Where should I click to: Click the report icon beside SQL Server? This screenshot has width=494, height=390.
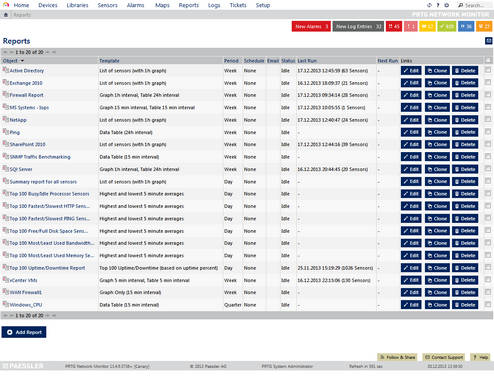tap(6, 169)
